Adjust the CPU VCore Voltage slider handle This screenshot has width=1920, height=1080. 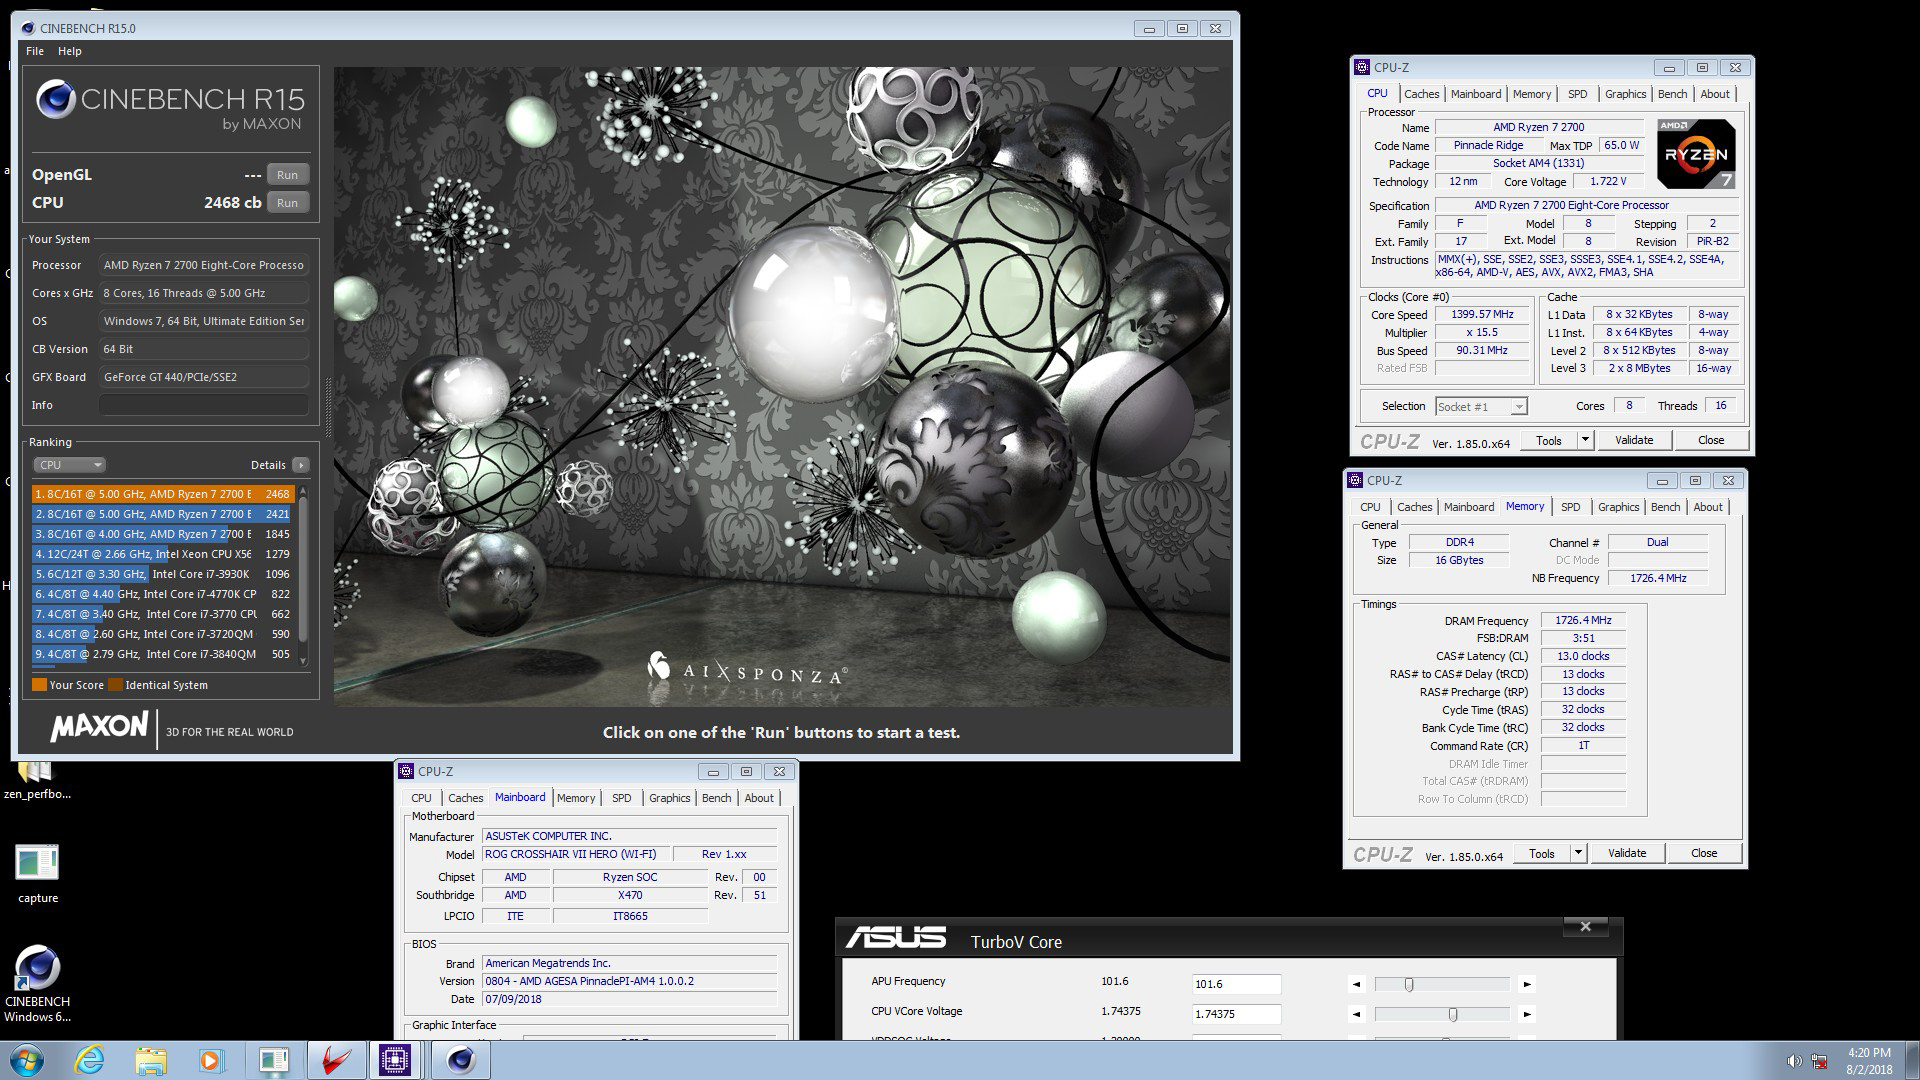coord(1453,1014)
